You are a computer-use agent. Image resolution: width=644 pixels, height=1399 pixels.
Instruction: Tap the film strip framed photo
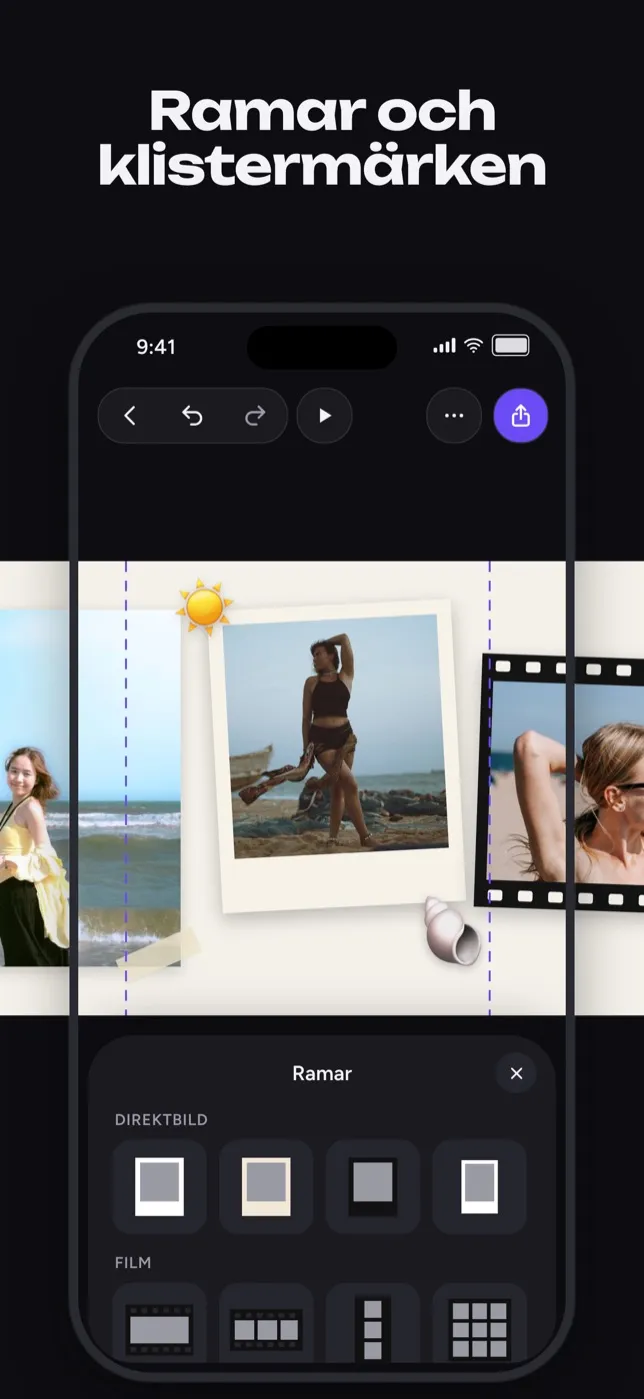coord(562,783)
